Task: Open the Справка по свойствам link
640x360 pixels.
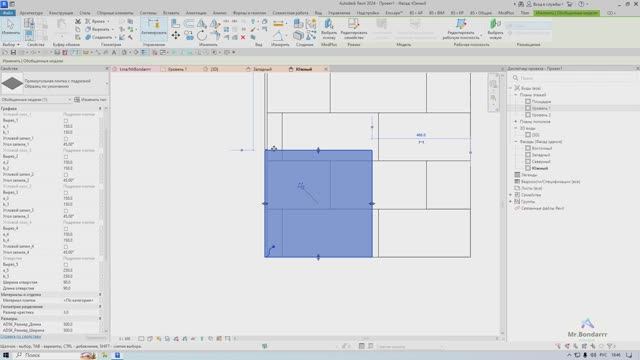Action: click(21, 337)
